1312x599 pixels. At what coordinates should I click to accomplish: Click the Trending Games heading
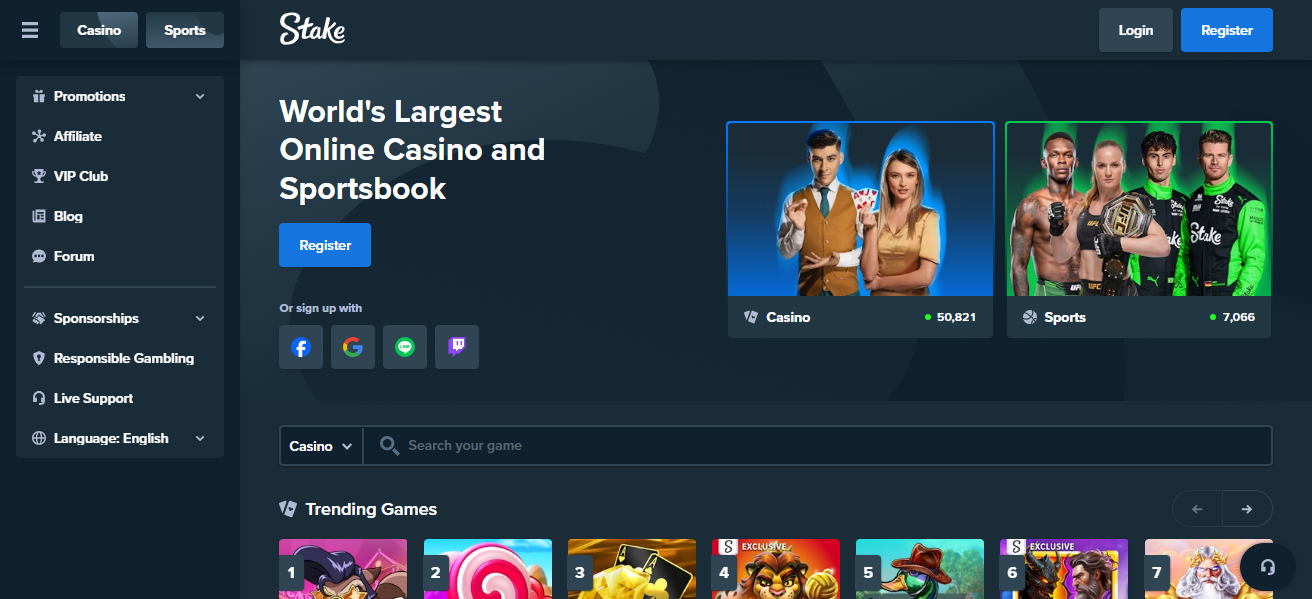(x=371, y=509)
